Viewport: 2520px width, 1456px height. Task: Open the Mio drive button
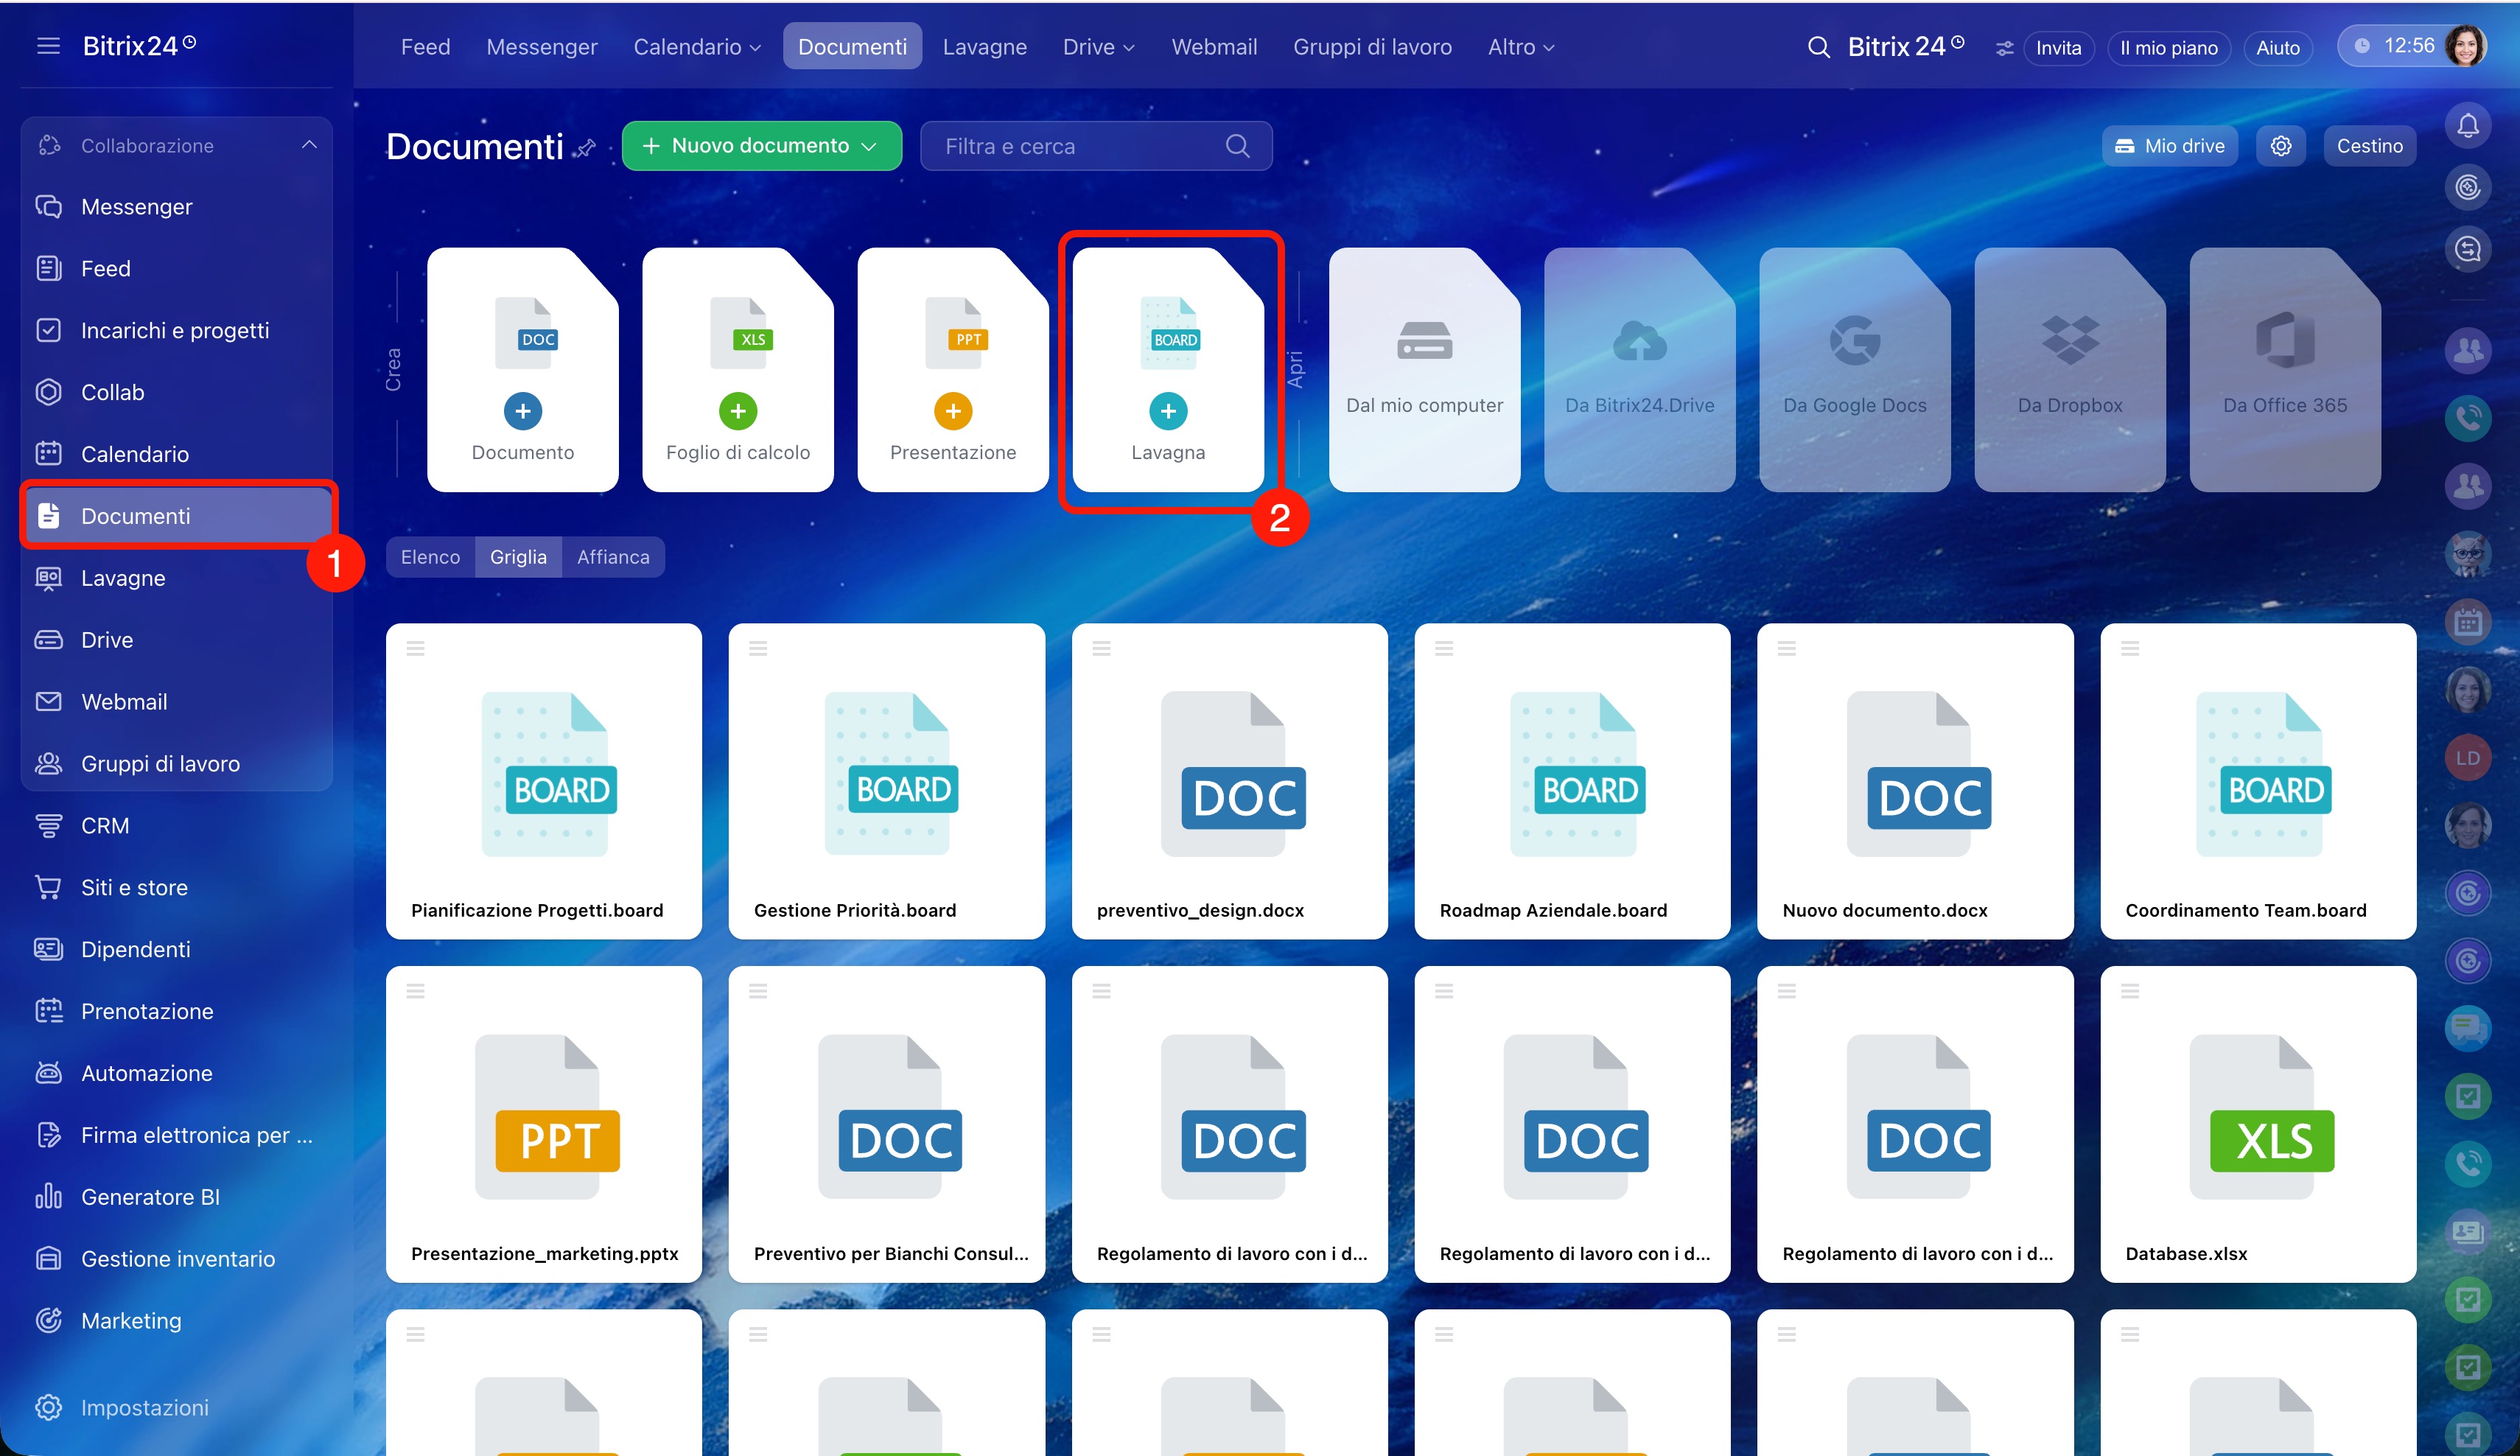click(x=2169, y=146)
